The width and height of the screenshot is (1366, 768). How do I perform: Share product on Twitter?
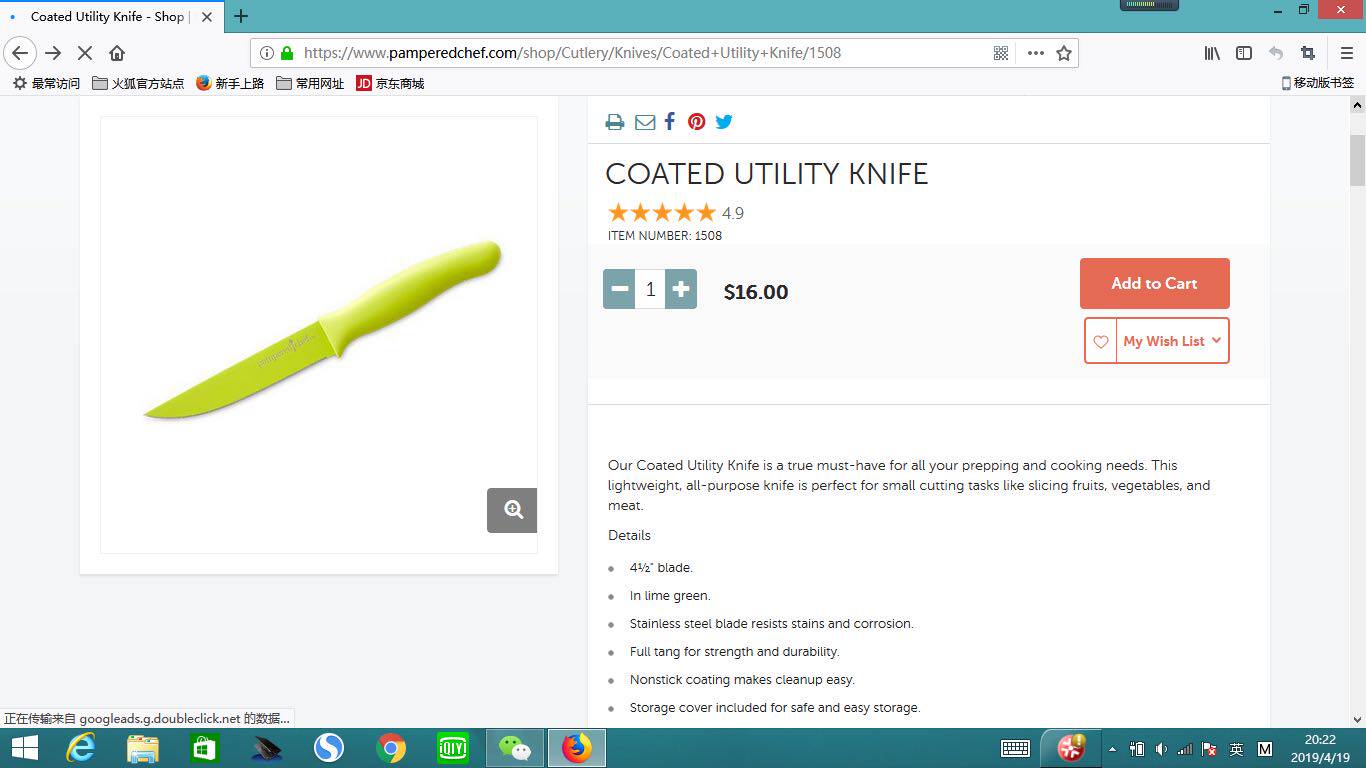(724, 122)
